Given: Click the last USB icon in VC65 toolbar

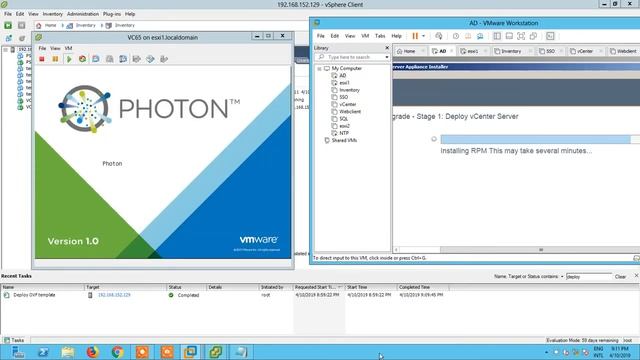Looking at the screenshot, I should [164, 59].
